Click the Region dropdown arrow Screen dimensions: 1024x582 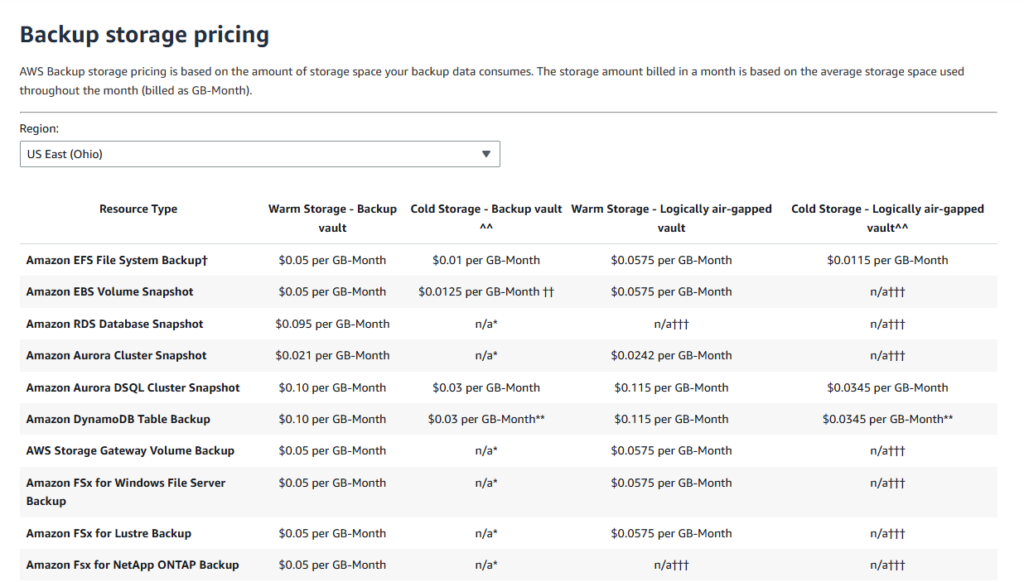[486, 154]
